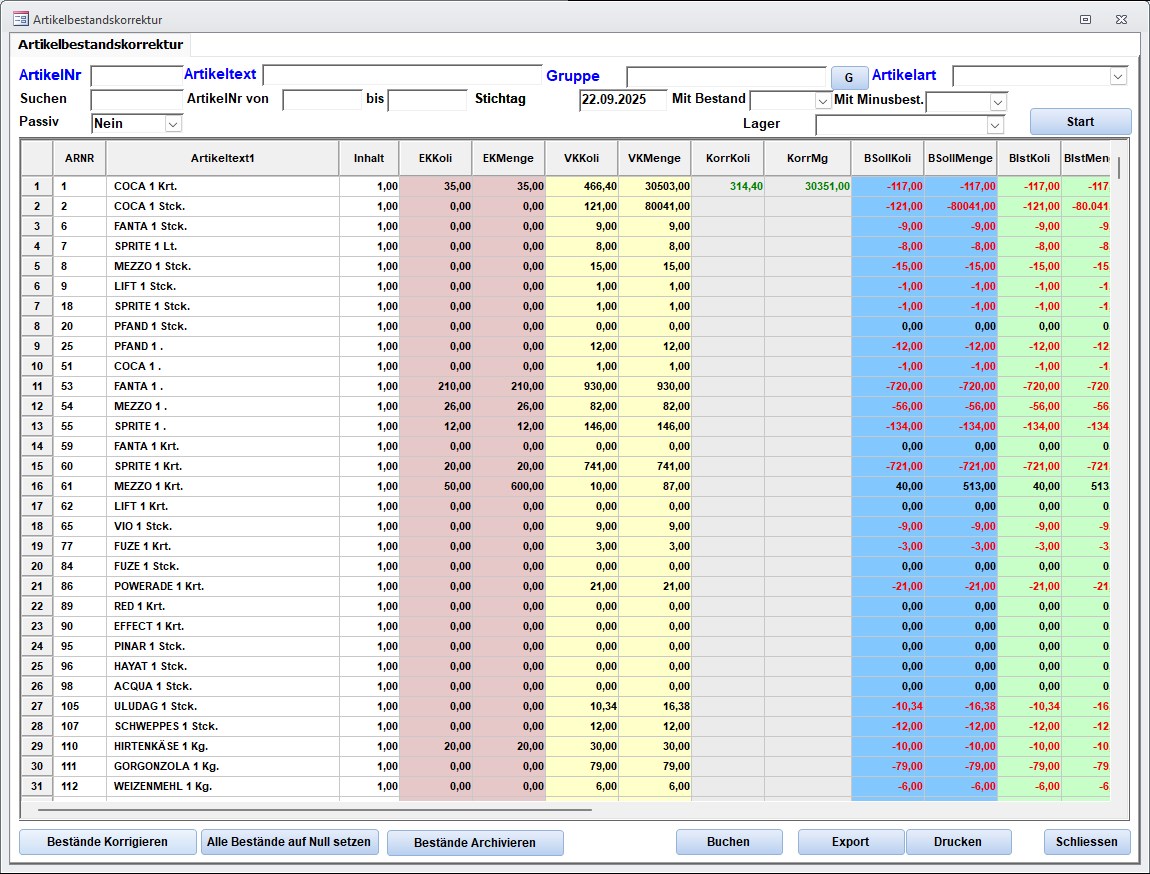Screen dimensions: 1150x874
Task: Expand the Lager dropdown list
Action: click(x=994, y=125)
